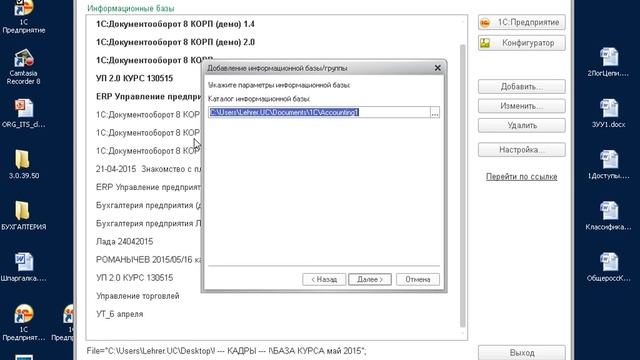Open the БУХГАЛТЕРИЯ desktop folder
This screenshot has height=360, width=640.
coord(23,216)
